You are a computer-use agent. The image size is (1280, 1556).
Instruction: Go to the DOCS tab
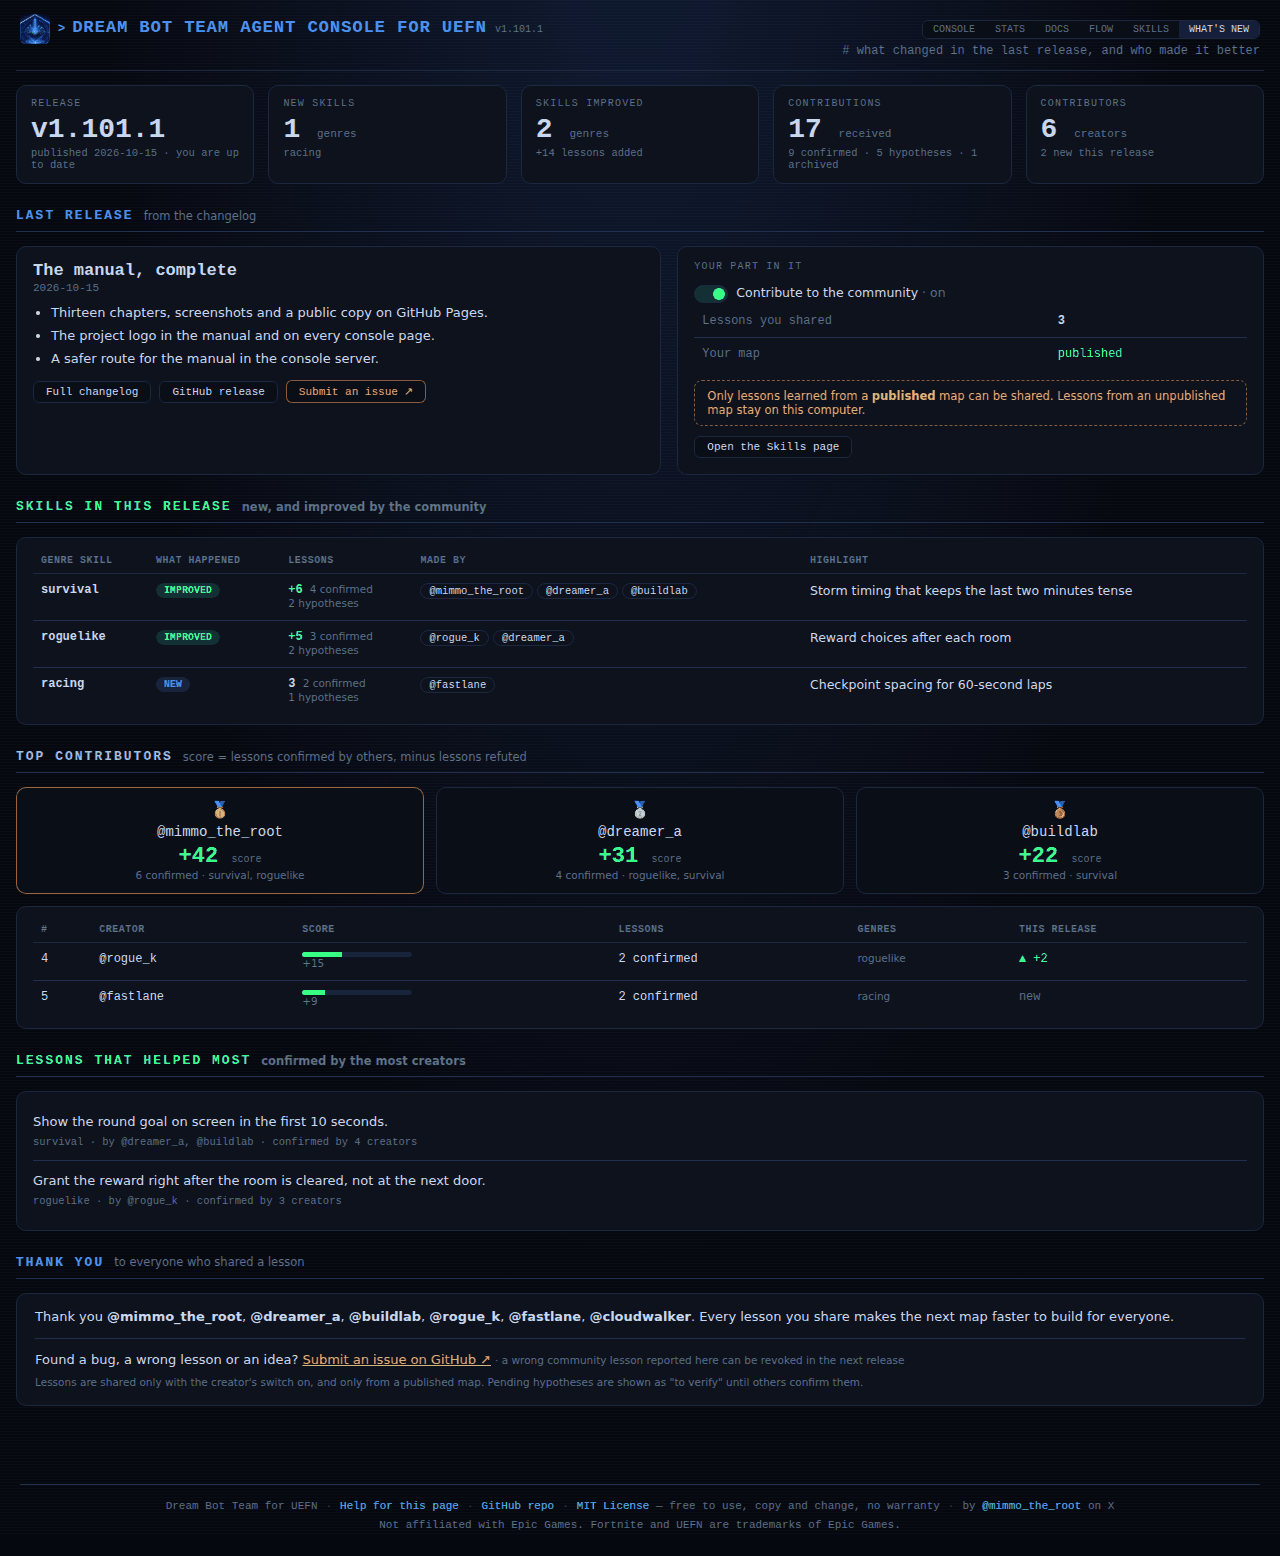point(1057,29)
